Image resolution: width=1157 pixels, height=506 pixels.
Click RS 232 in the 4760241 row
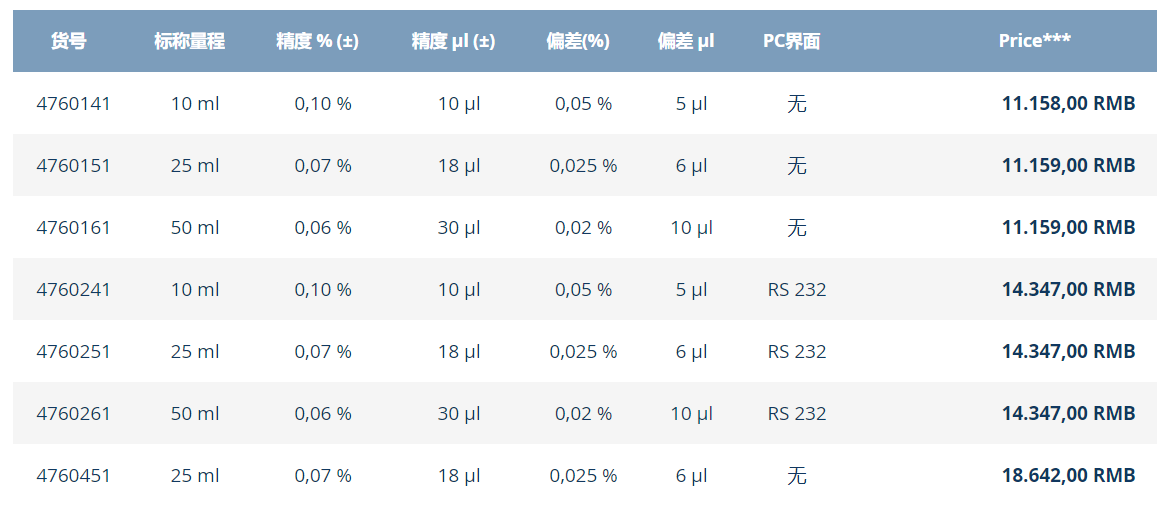(797, 290)
